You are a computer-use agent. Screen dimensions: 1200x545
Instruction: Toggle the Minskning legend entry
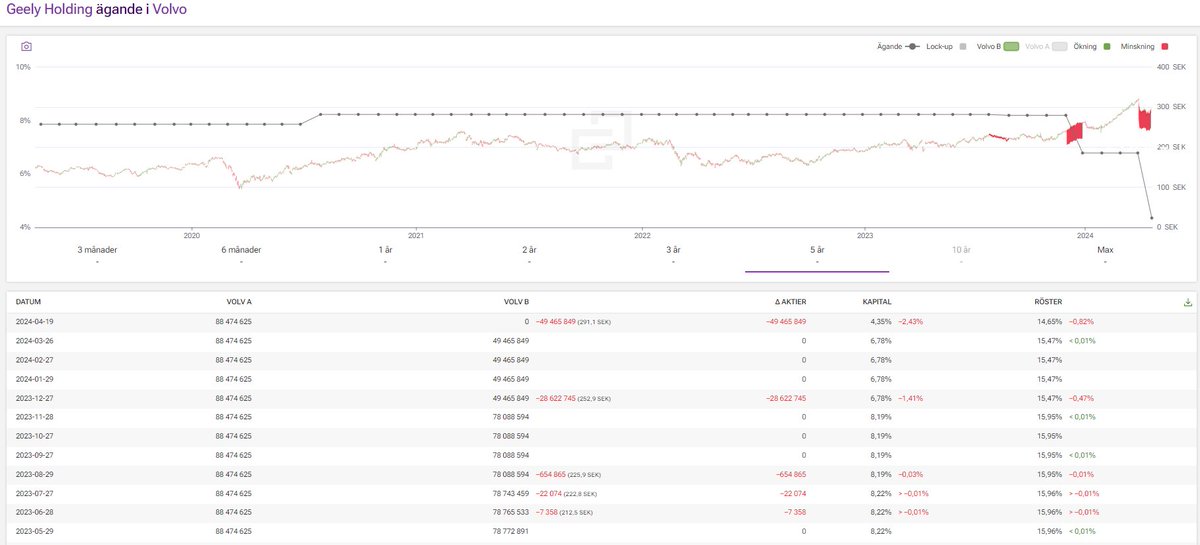click(x=1144, y=46)
